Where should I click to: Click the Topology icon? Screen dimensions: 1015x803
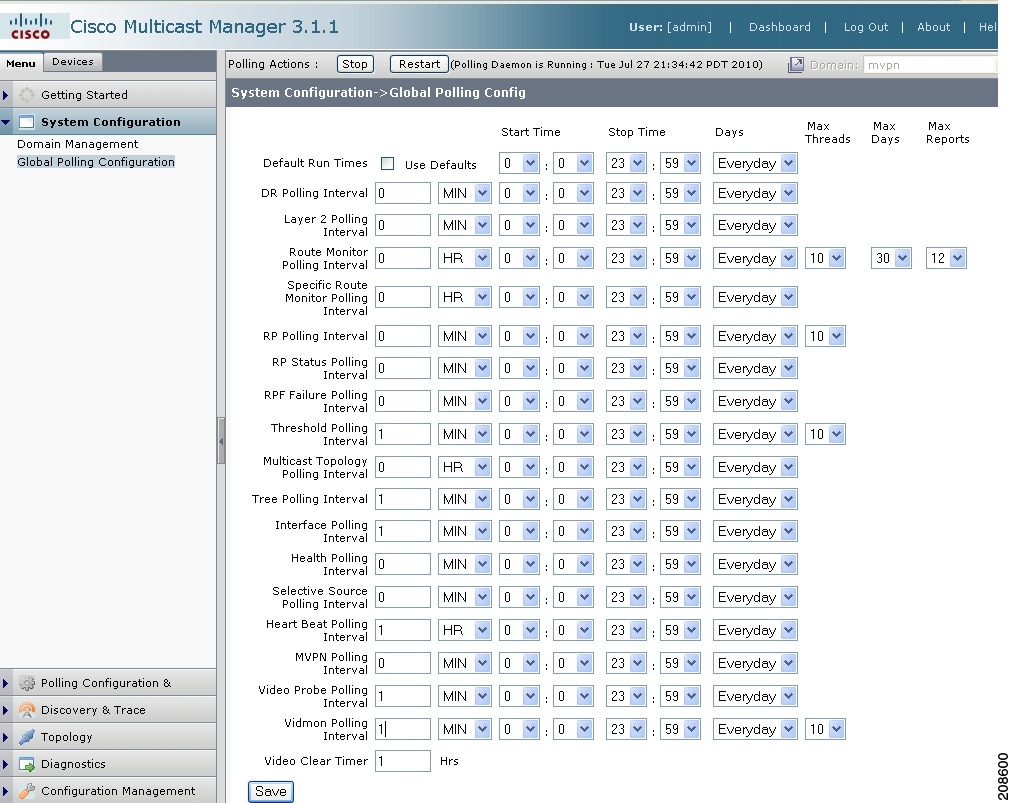pyautogui.click(x=27, y=737)
